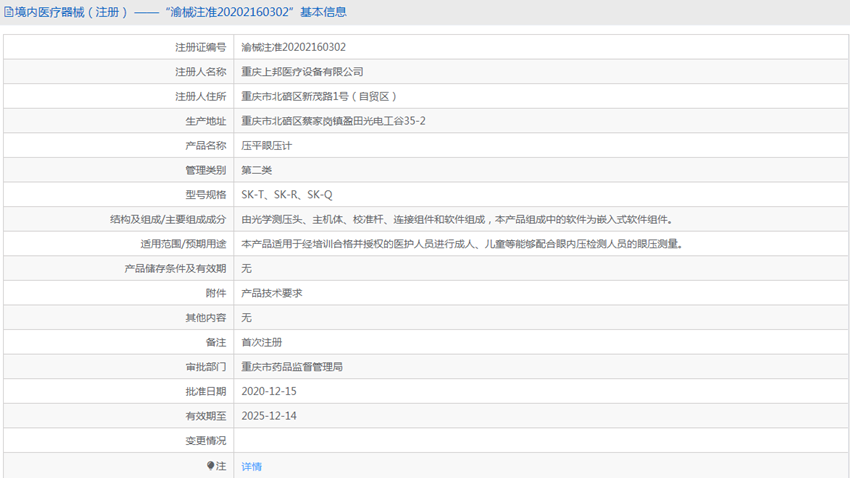The image size is (850, 478).
Task: Click the lightbulb icon beside 注
Action: point(211,466)
